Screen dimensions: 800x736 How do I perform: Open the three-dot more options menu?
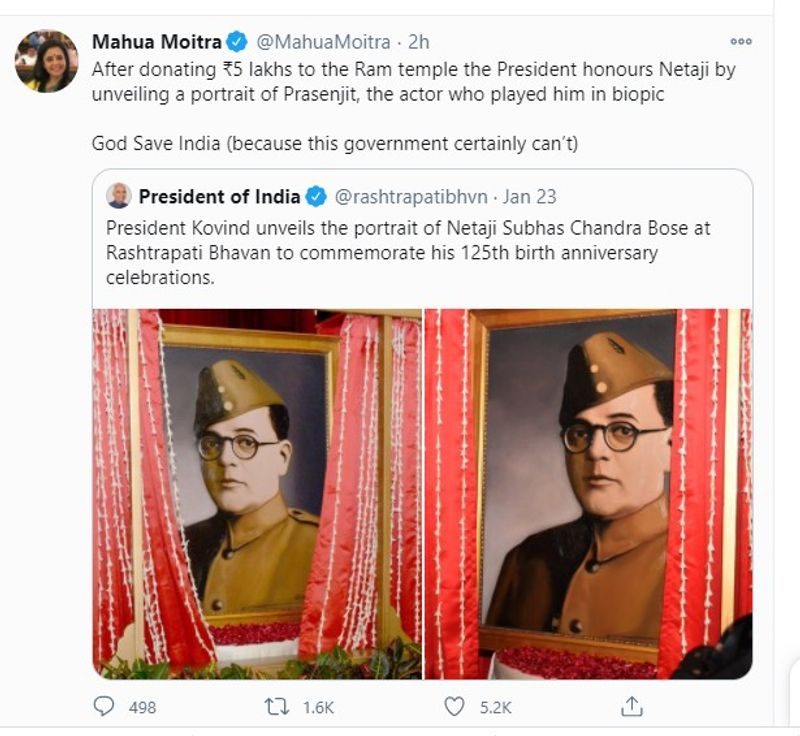(x=741, y=41)
